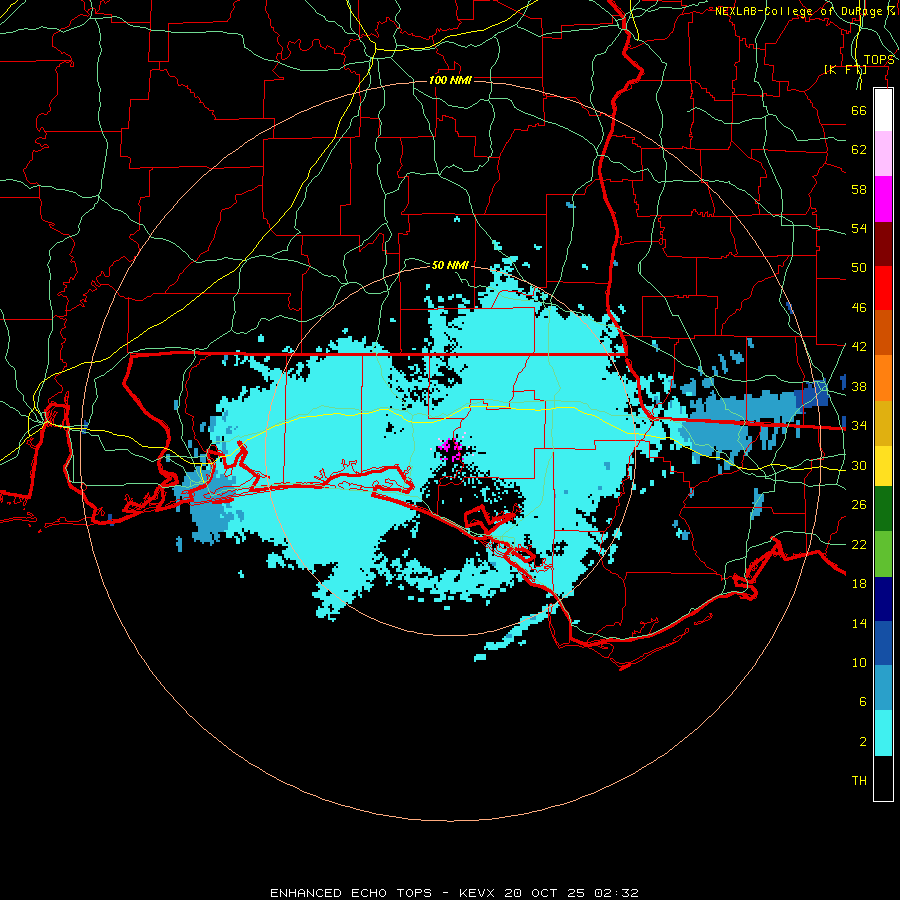Click the '54' legend value
The image size is (900, 900).
(859, 228)
